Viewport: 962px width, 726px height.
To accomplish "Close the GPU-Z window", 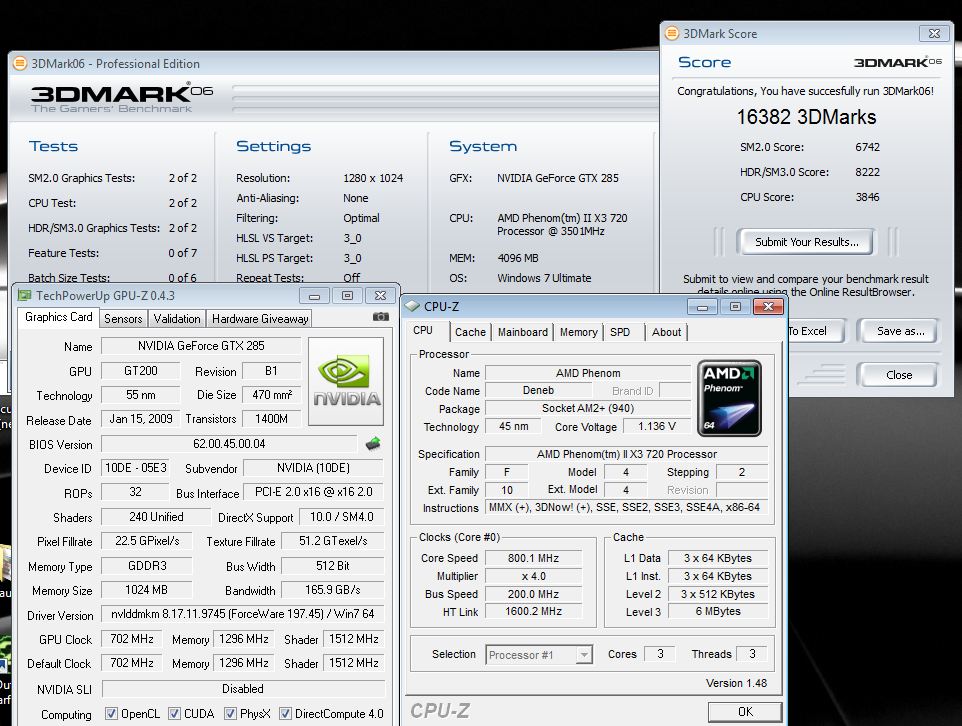I will (380, 296).
